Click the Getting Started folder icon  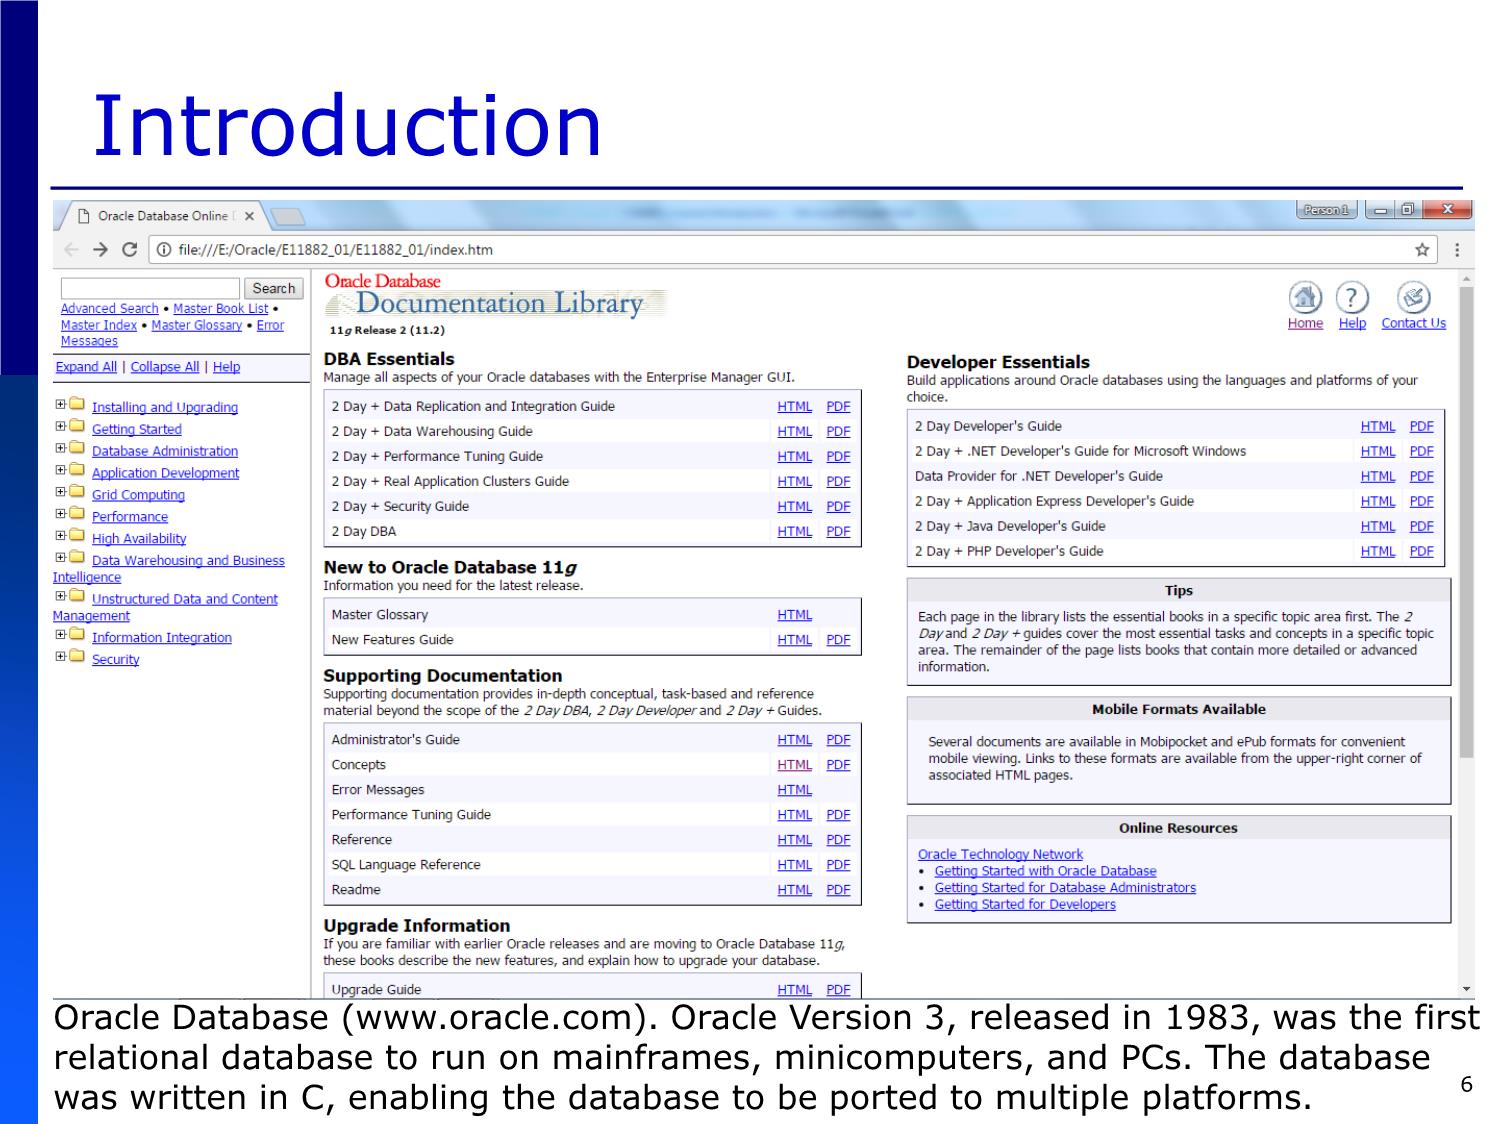point(77,427)
